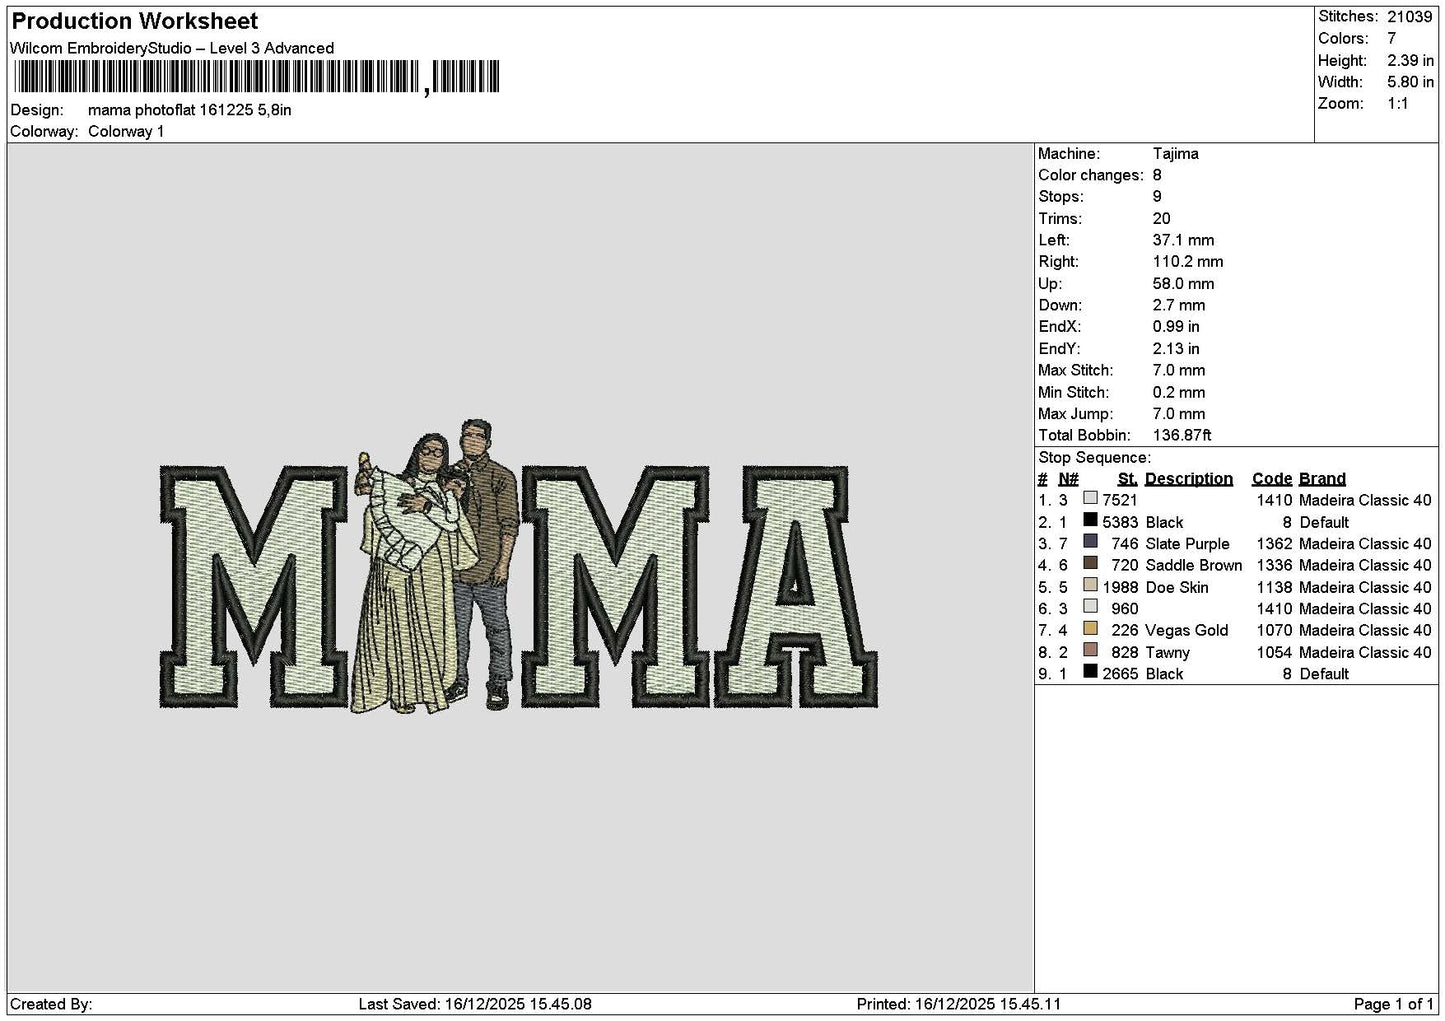Click 'Wilcom EmbroideryStudio – Level 3 Advanced' text
The width and height of the screenshot is (1445, 1021).
click(x=172, y=48)
